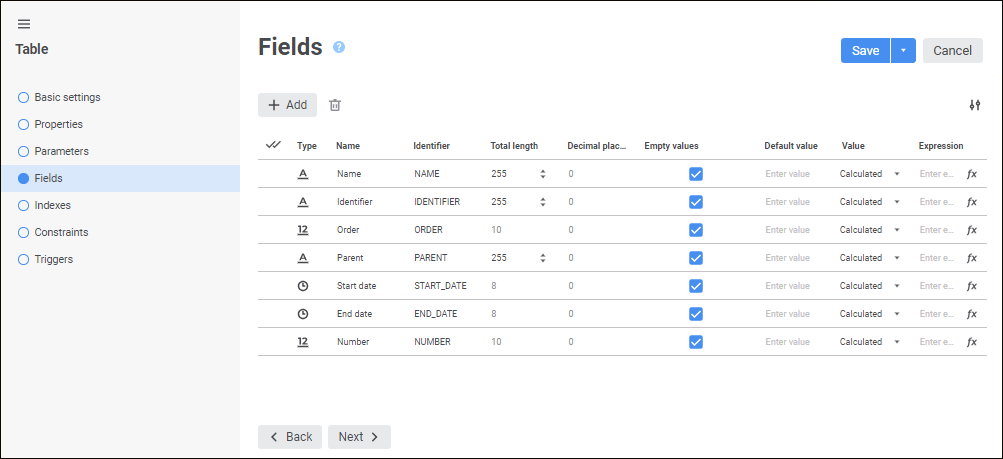This screenshot has width=1003, height=459.
Task: Disable Empty values for the Number field
Action: (696, 342)
